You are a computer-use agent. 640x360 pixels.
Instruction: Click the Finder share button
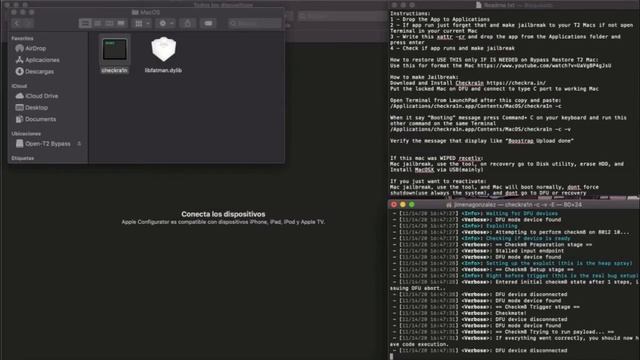(187, 23)
